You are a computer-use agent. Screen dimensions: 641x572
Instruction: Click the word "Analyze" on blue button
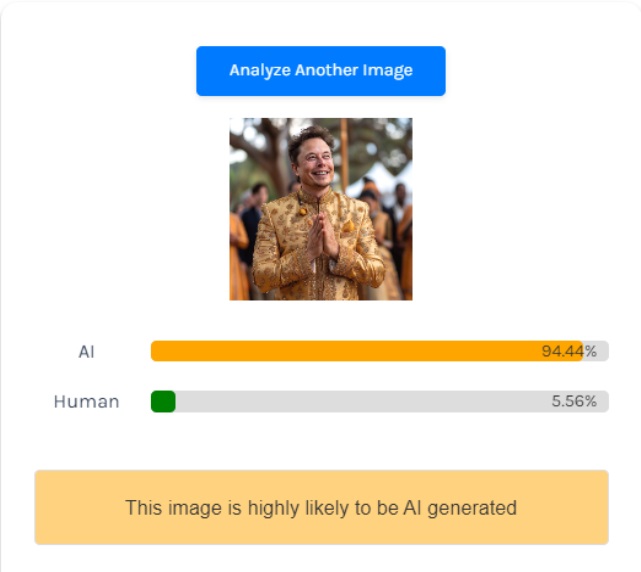pyautogui.click(x=260, y=71)
